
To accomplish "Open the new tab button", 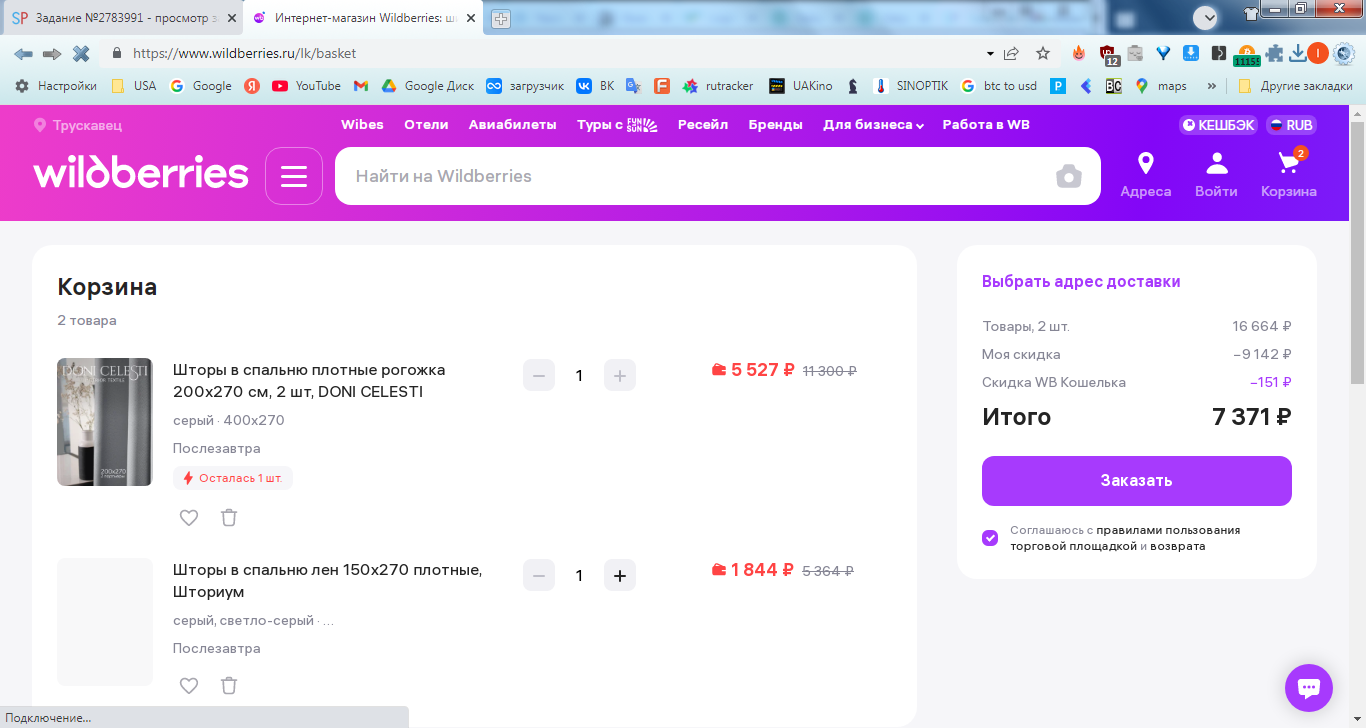I will click(x=501, y=18).
